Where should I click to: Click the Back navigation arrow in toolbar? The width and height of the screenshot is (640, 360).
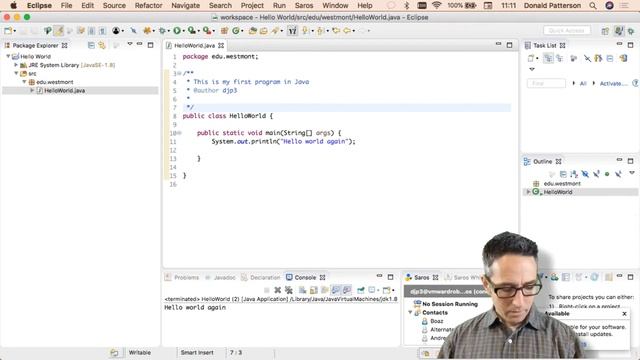pyautogui.click(x=347, y=31)
